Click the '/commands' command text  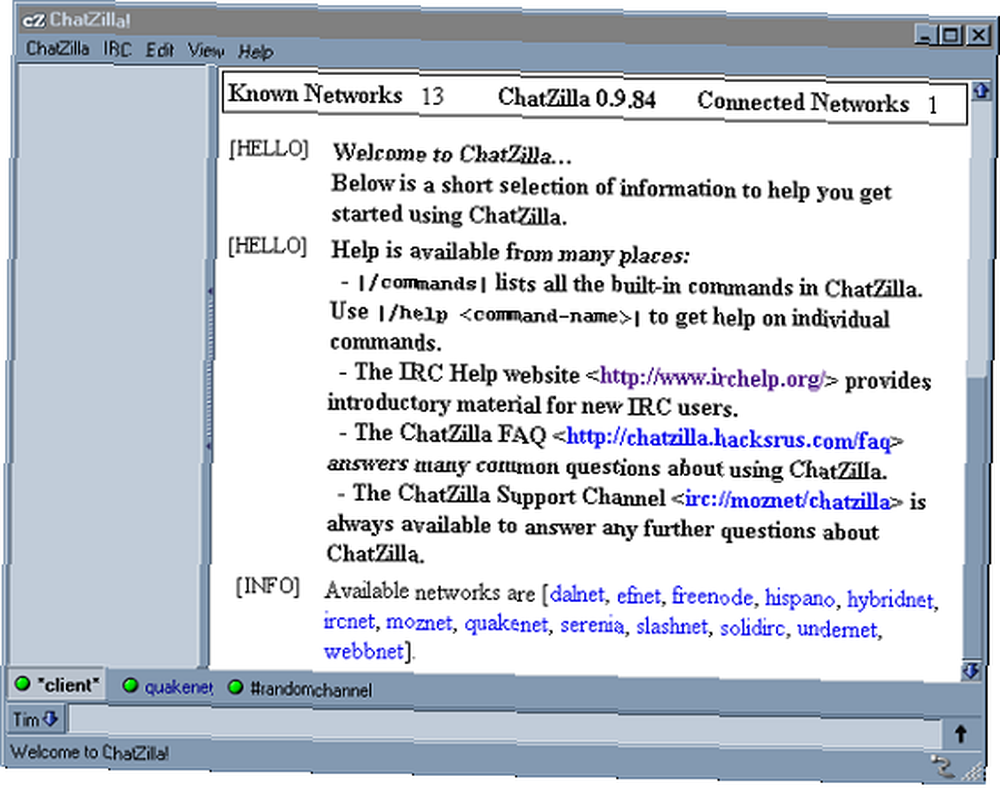pos(422,282)
